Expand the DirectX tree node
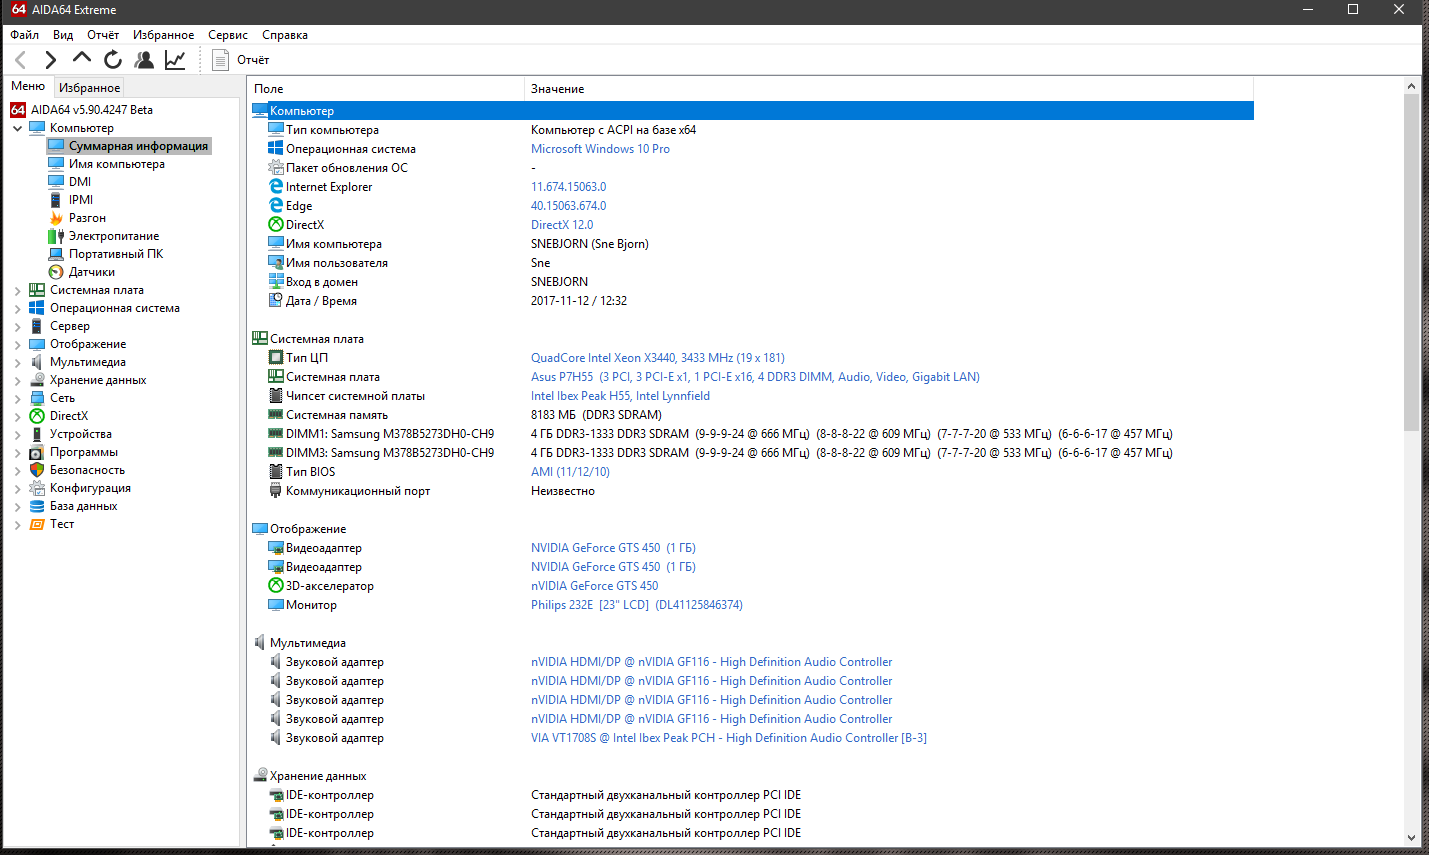1429x855 pixels. (x=17, y=416)
